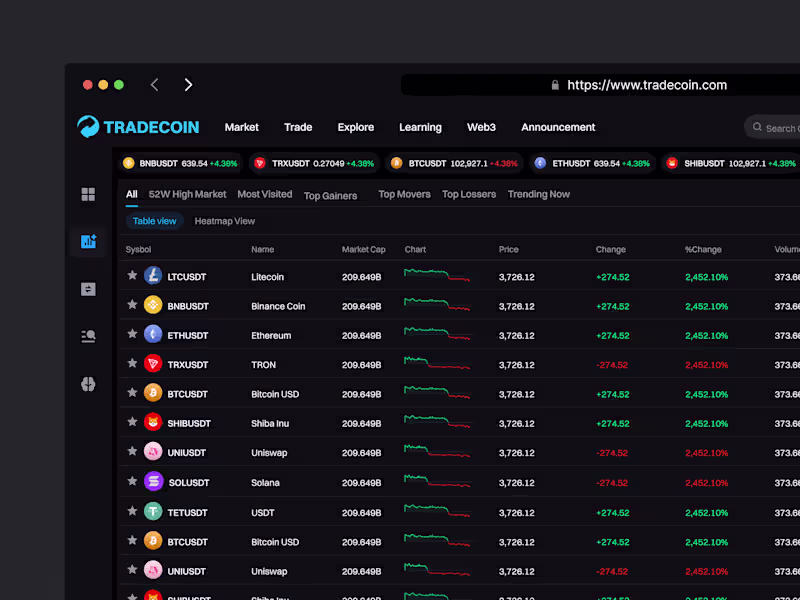Select the Top Gainers tab

click(x=330, y=196)
